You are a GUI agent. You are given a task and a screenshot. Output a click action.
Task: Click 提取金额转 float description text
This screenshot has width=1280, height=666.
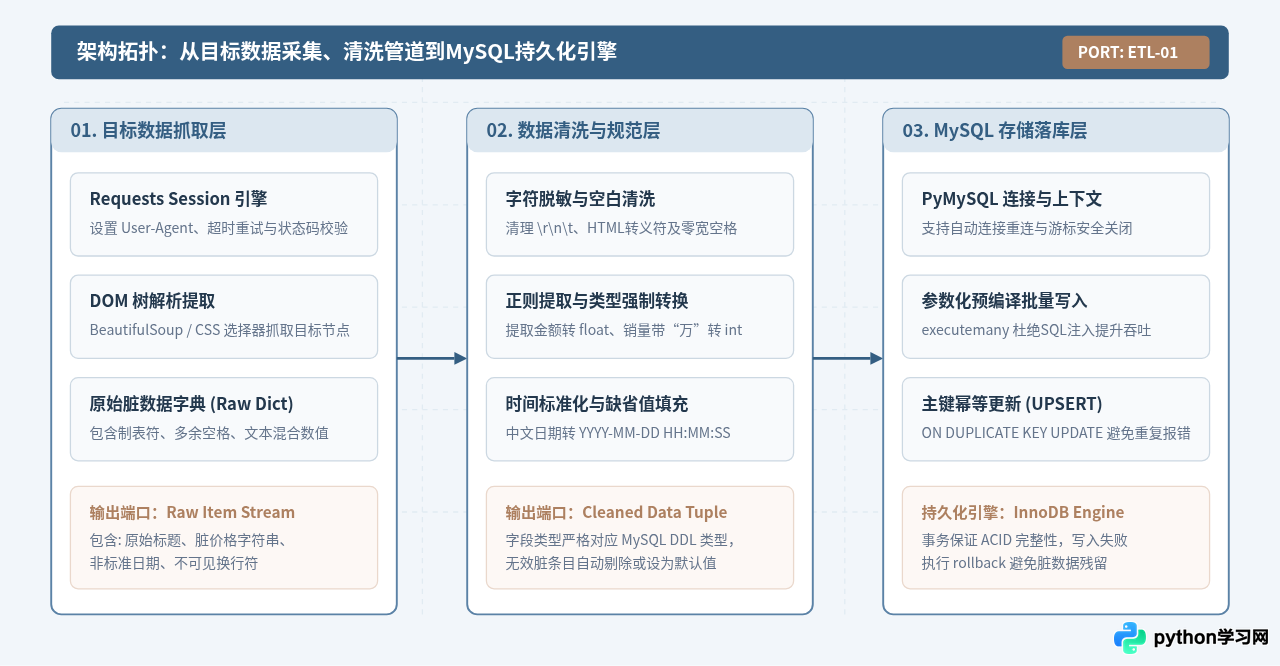624,330
